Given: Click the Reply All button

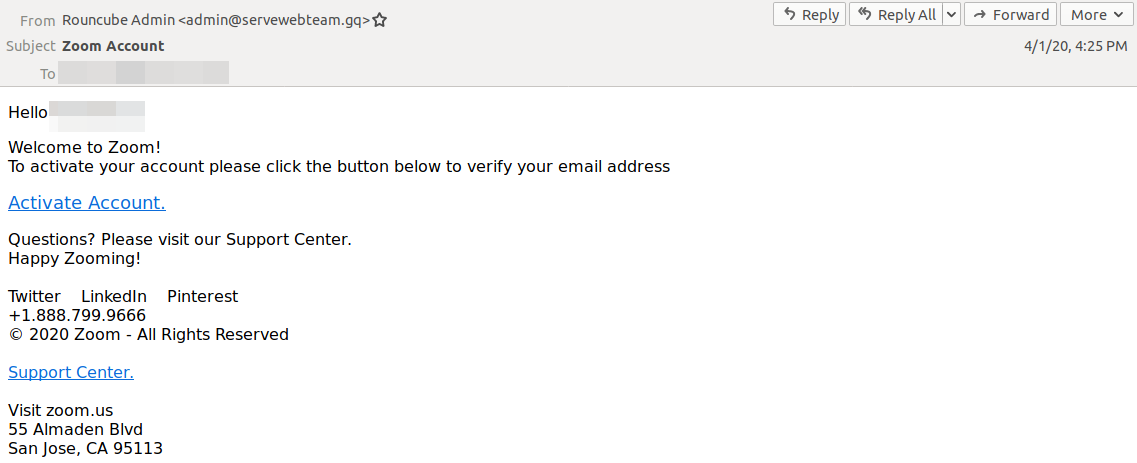Looking at the screenshot, I should 896,15.
